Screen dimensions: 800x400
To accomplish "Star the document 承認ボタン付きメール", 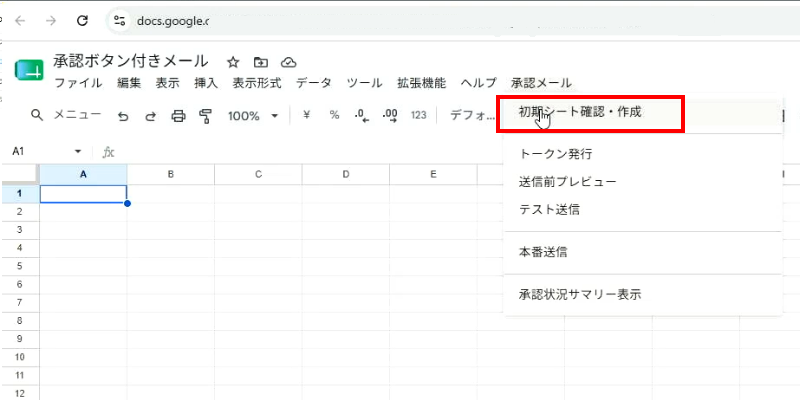I will (x=233, y=63).
